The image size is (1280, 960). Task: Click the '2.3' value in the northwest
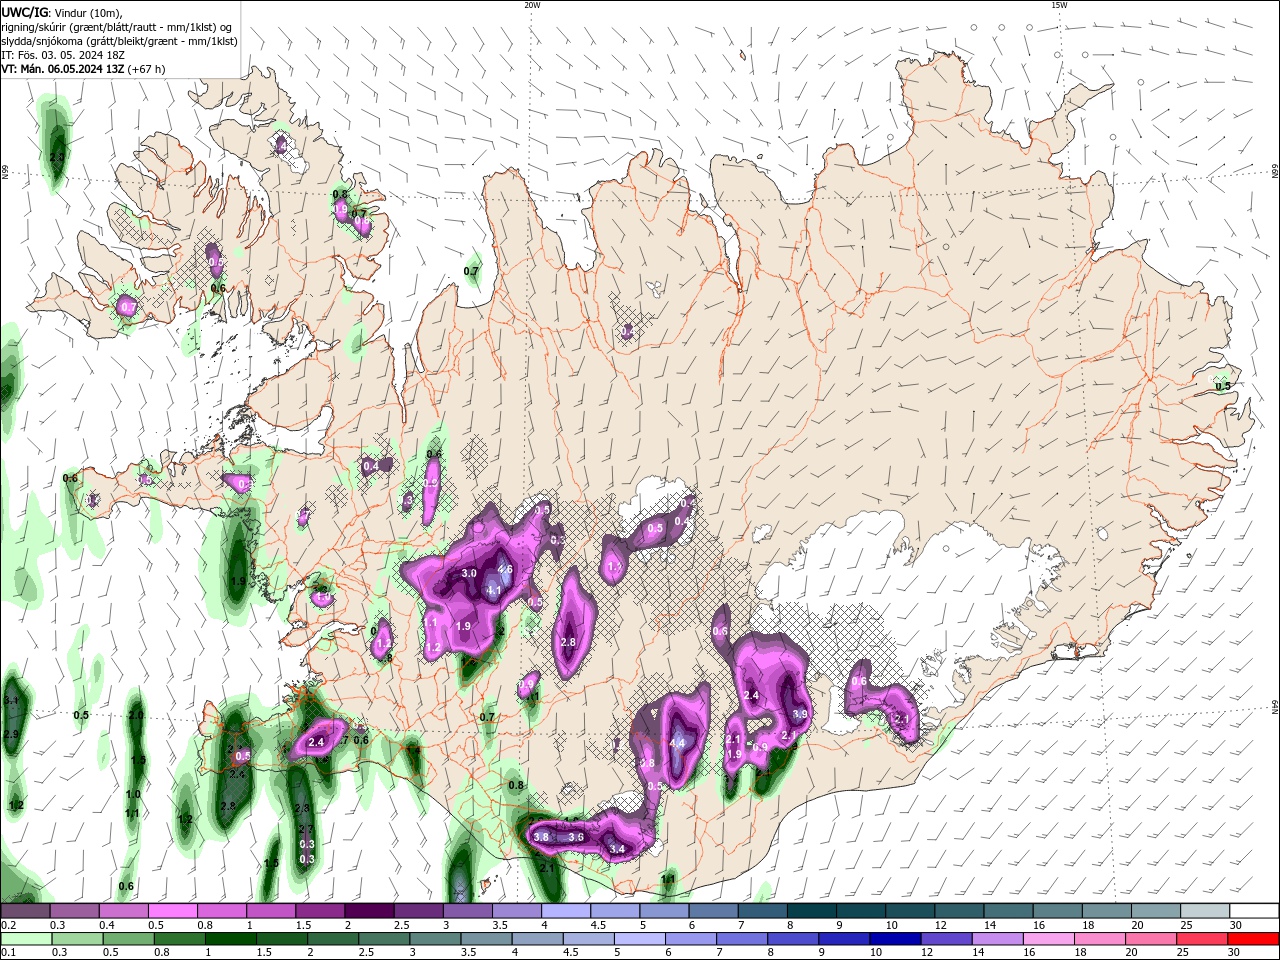pyautogui.click(x=57, y=157)
